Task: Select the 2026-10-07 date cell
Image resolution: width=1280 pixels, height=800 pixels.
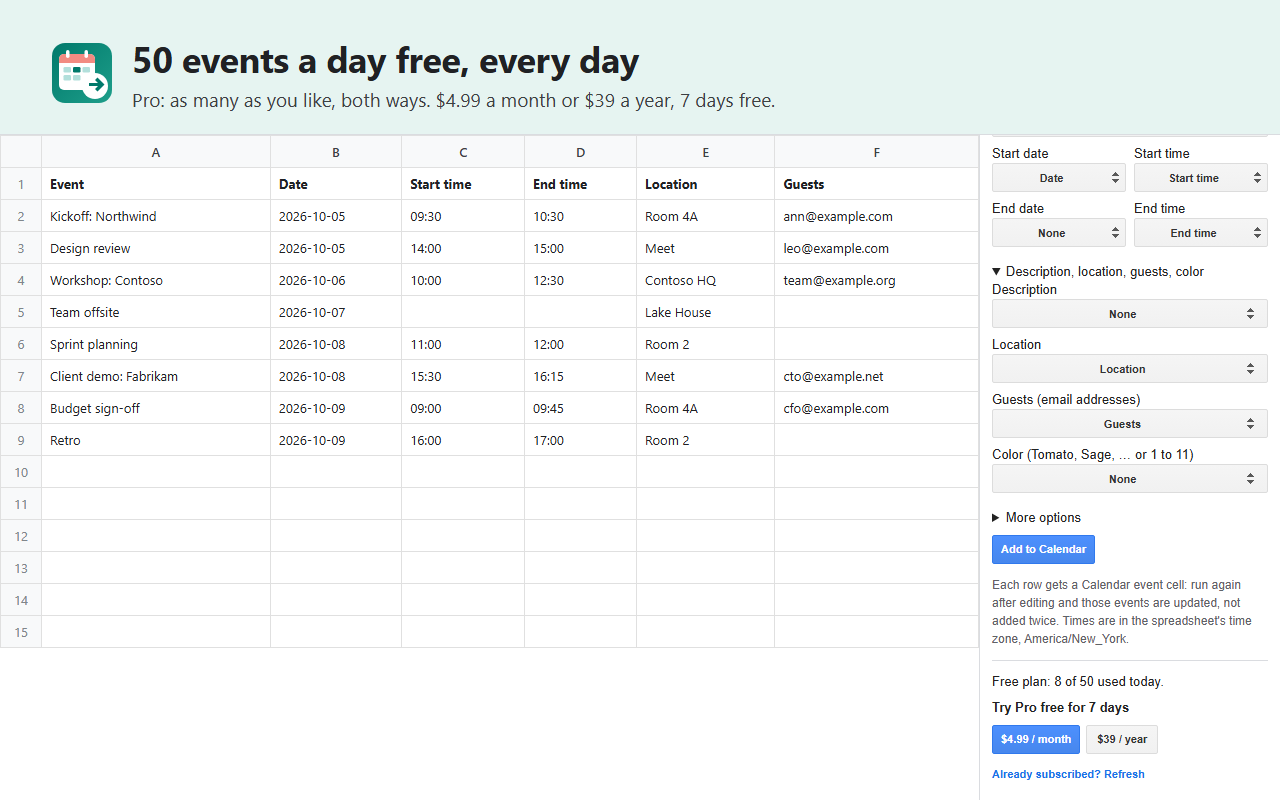Action: coord(336,312)
